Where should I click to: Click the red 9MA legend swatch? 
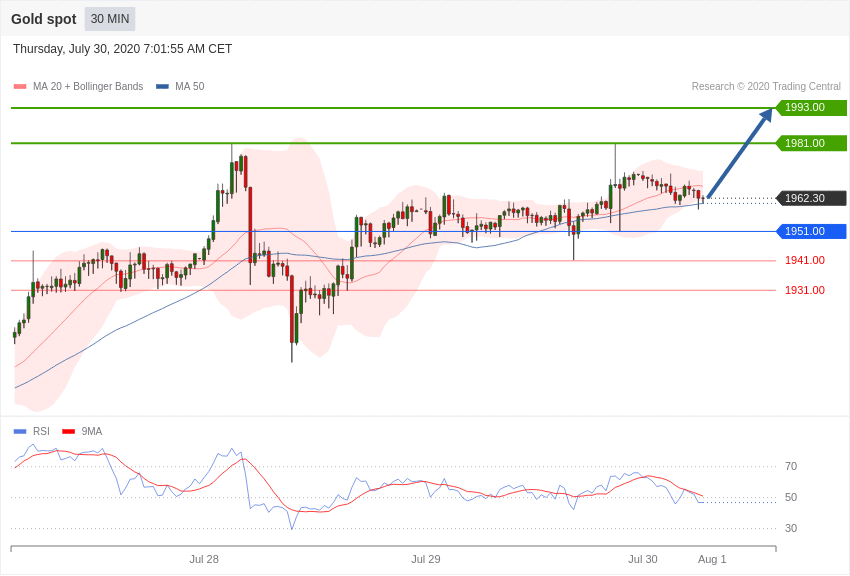[68, 431]
